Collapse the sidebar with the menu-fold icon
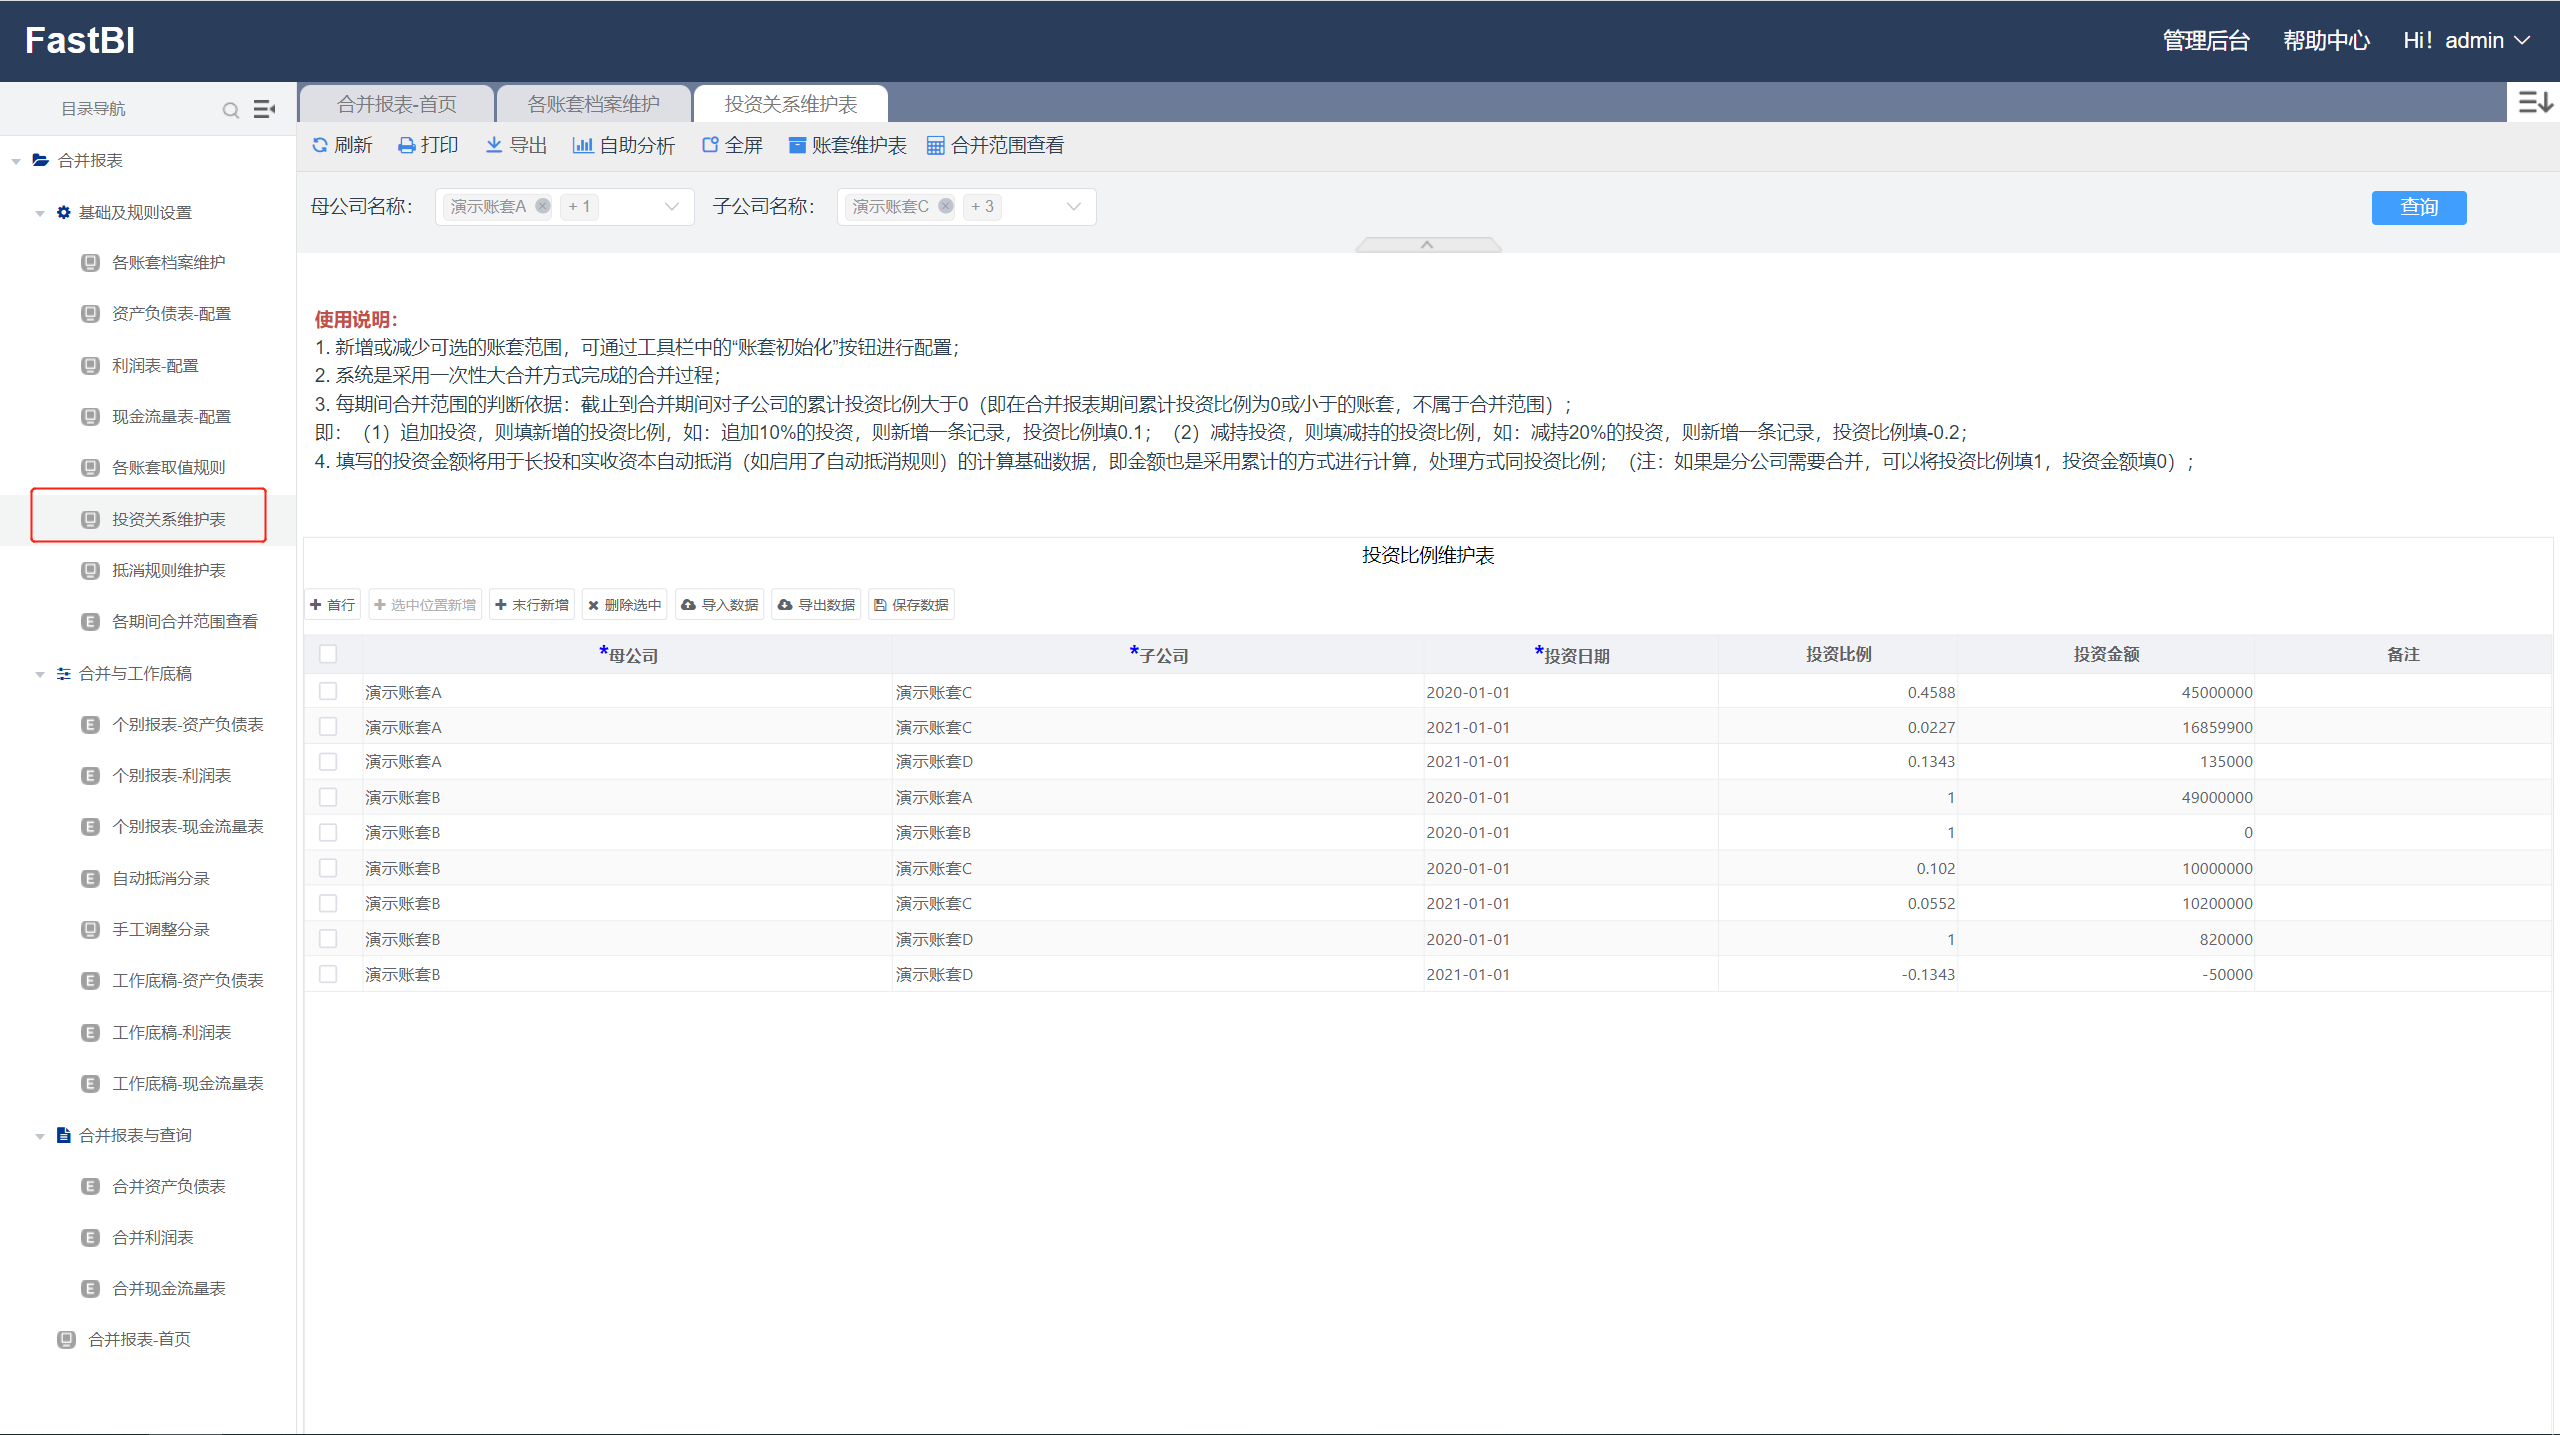 [264, 109]
